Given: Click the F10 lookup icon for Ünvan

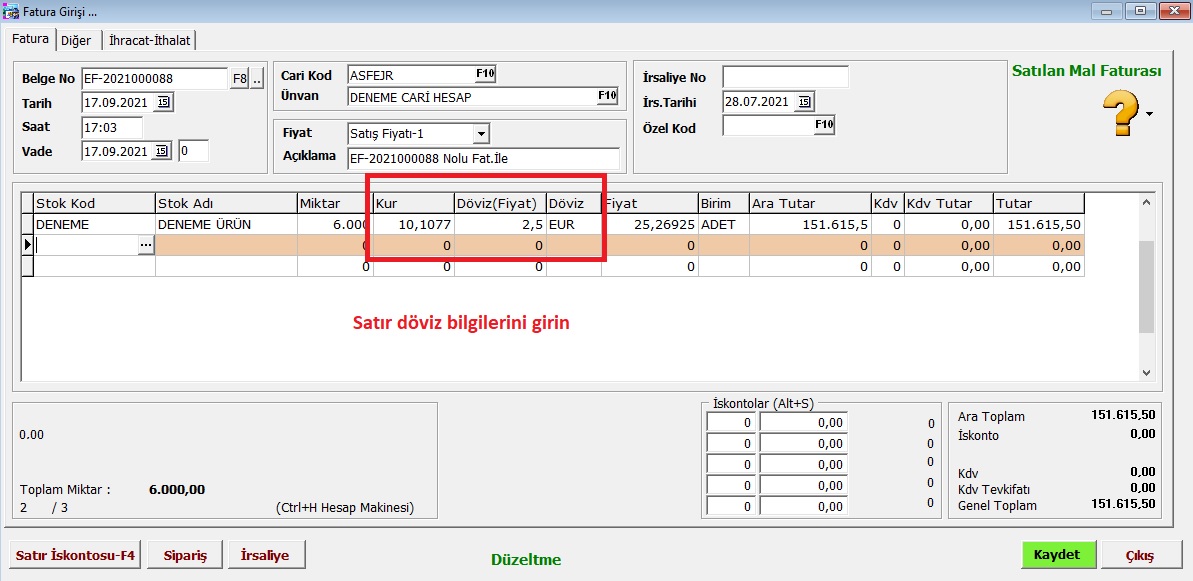Looking at the screenshot, I should pyautogui.click(x=607, y=96).
